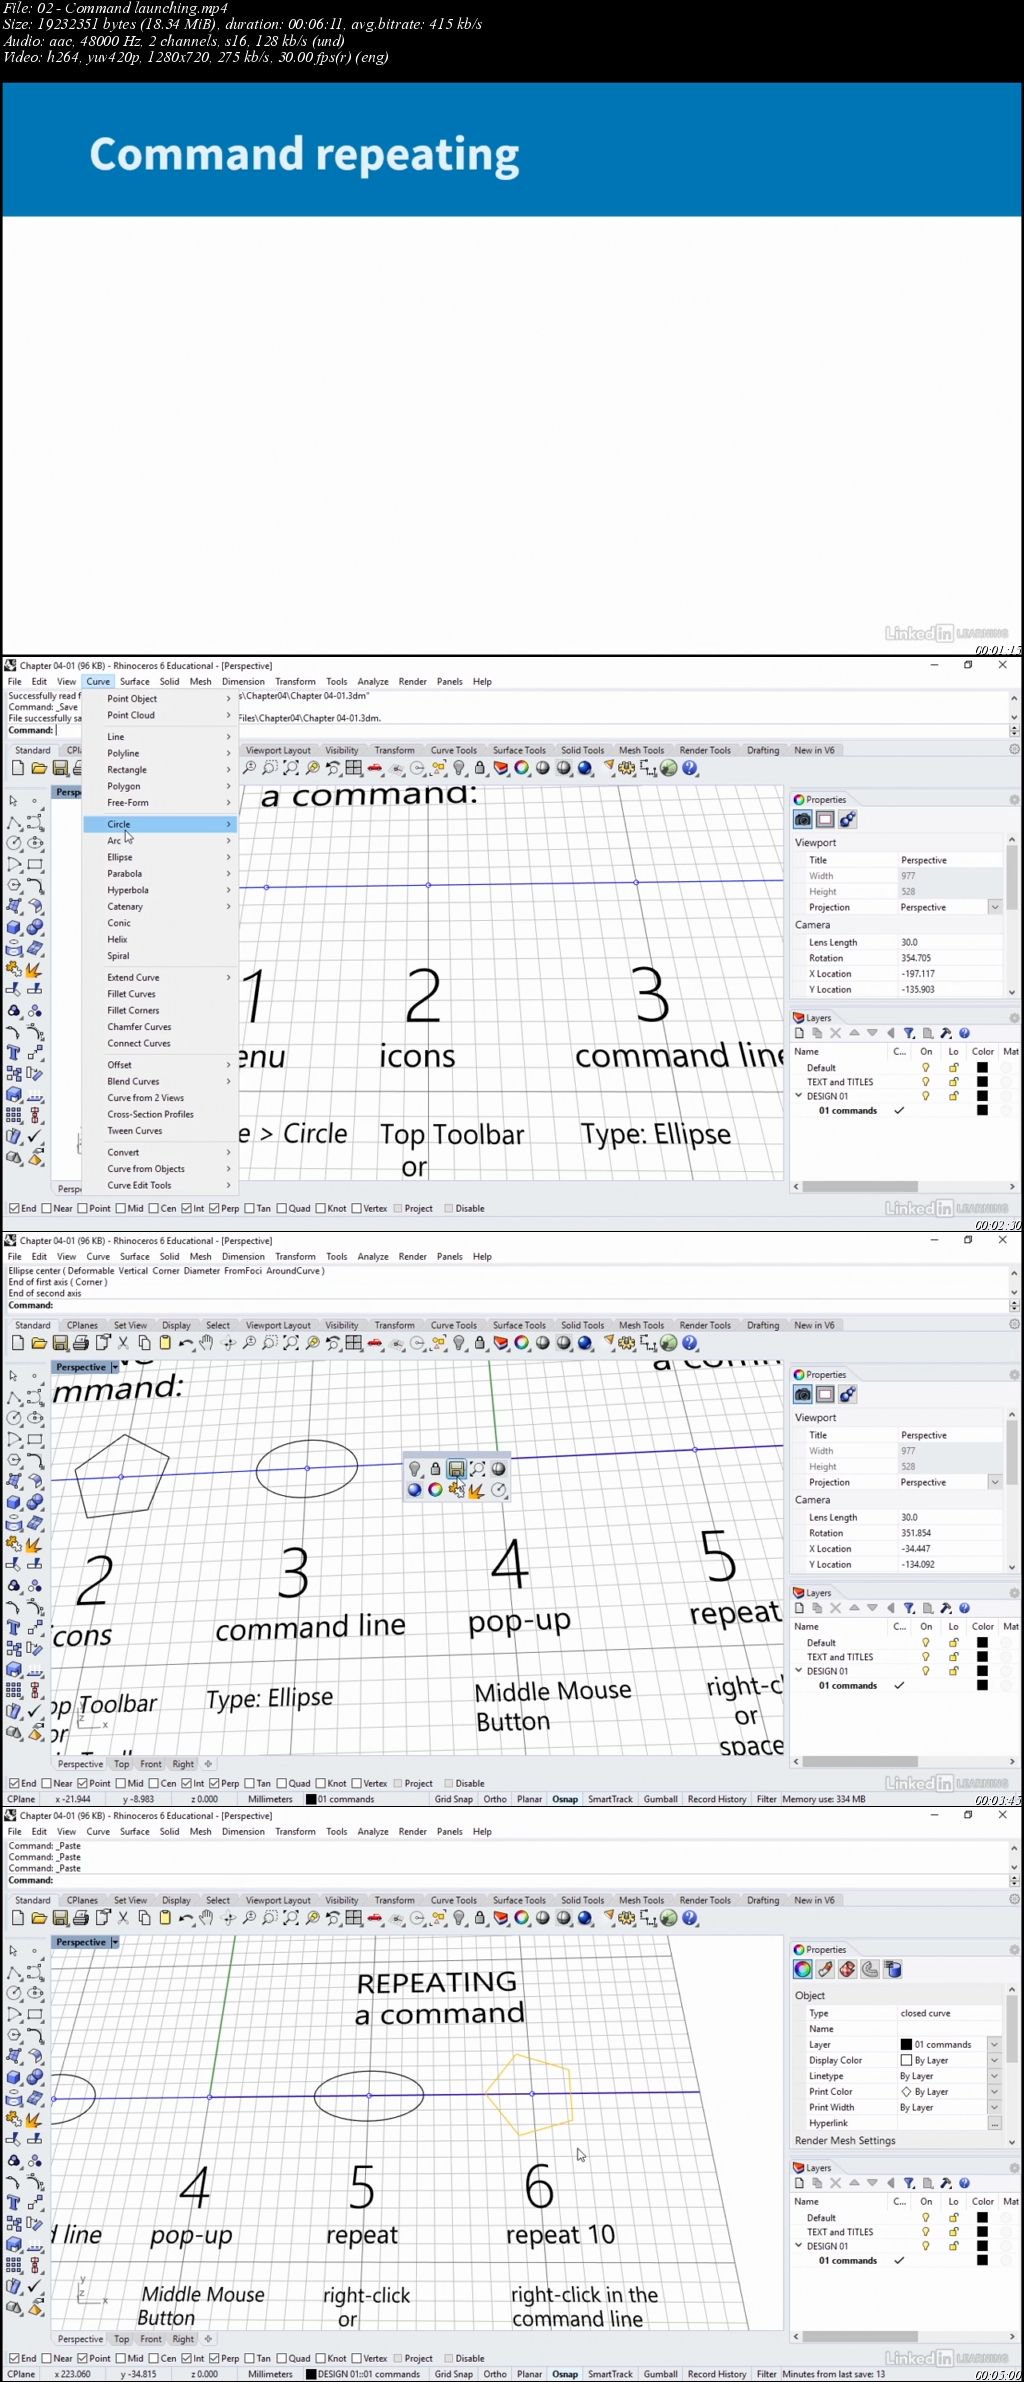The image size is (1024, 2382).
Task: Click the Pan hand icon in the closed-curve frame's toolbar
Action: pyautogui.click(x=207, y=1918)
